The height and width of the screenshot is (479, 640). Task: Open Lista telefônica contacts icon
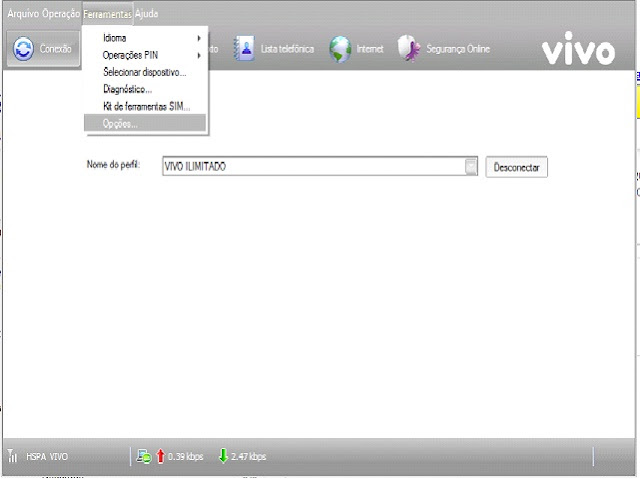(244, 49)
